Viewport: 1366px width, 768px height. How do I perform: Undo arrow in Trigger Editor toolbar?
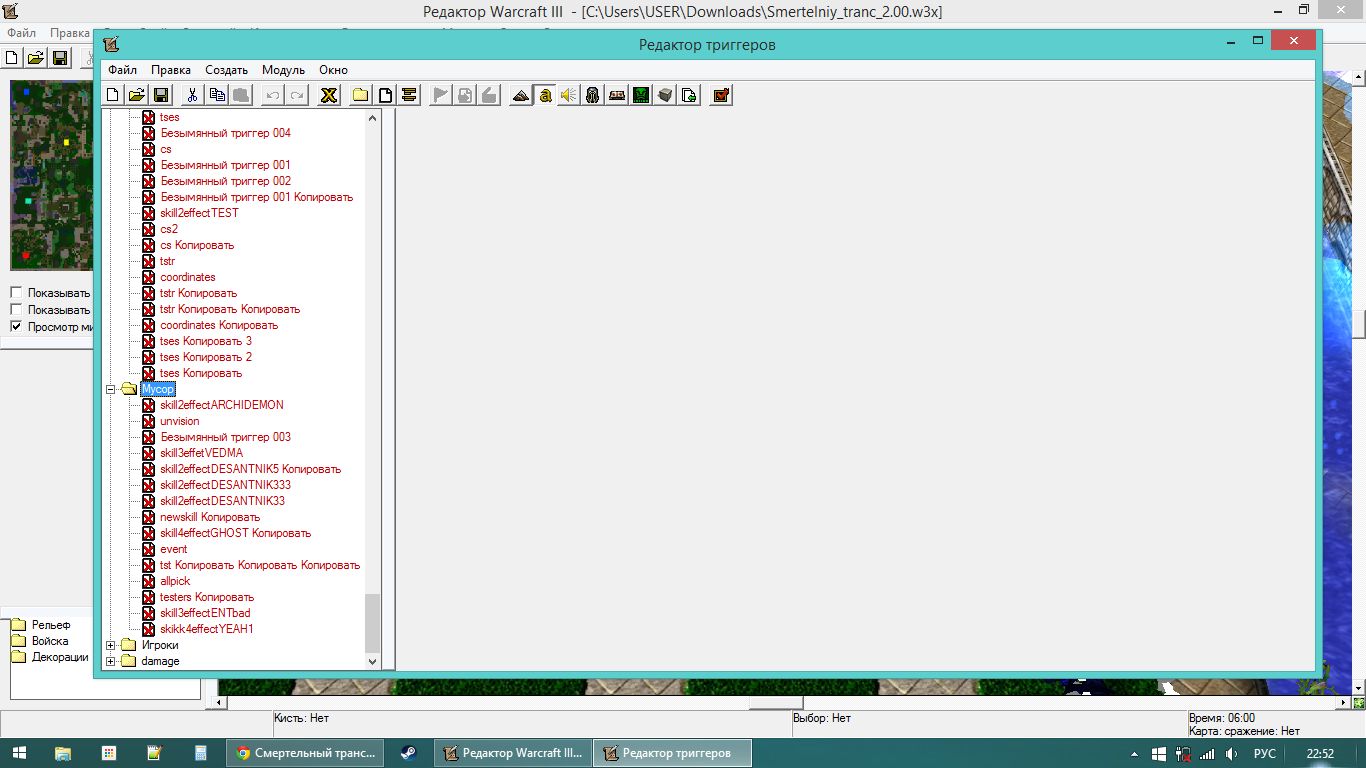point(272,95)
